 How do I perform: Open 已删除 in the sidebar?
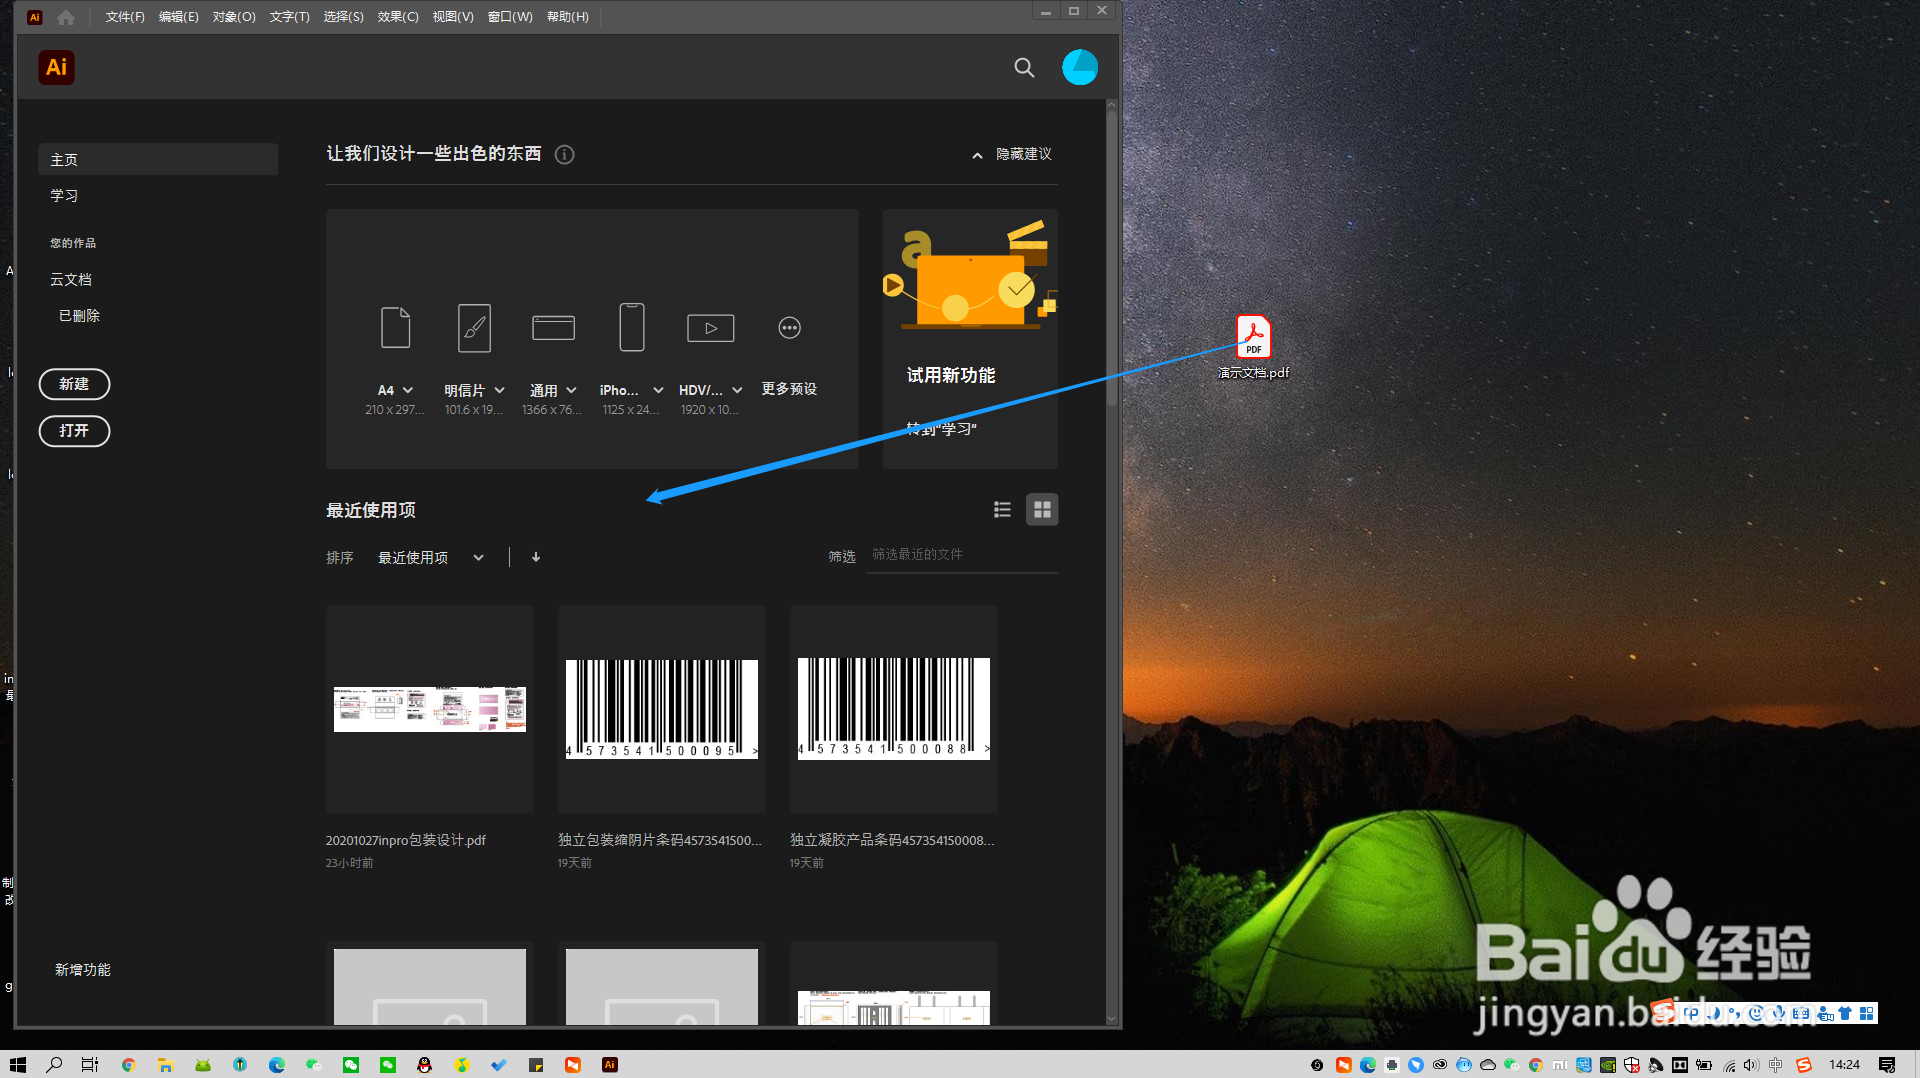point(79,315)
